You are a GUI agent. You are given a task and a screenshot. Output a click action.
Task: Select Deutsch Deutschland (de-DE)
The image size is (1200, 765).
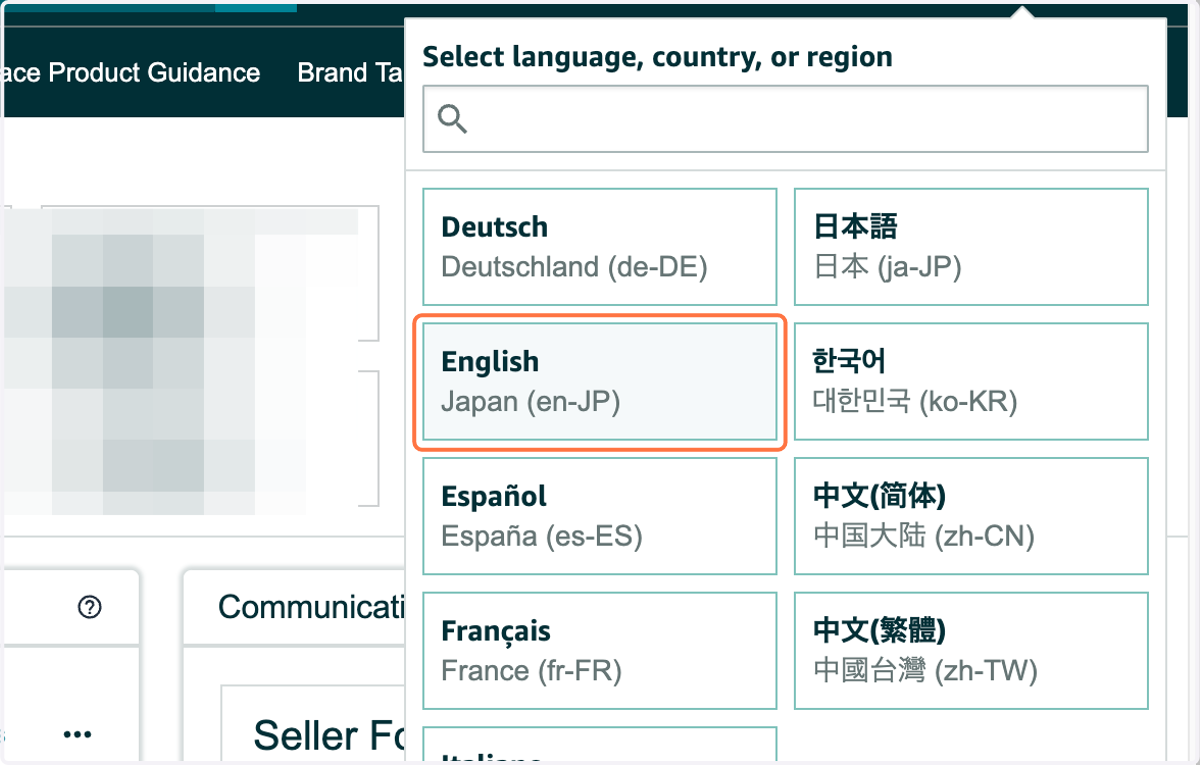pyautogui.click(x=600, y=247)
